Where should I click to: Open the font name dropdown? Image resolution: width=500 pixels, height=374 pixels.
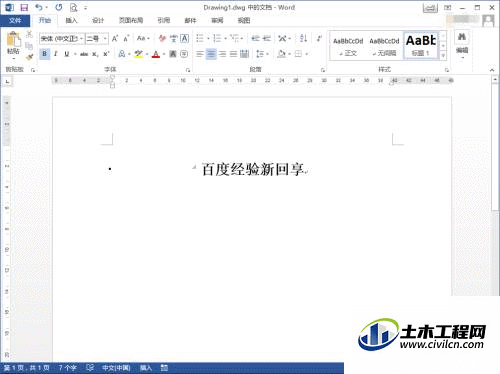coord(81,39)
